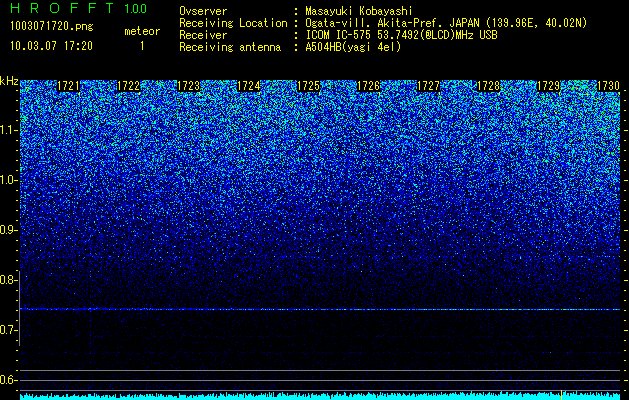629x400 pixels.
Task: Click the meteor label
Action: tap(142, 31)
